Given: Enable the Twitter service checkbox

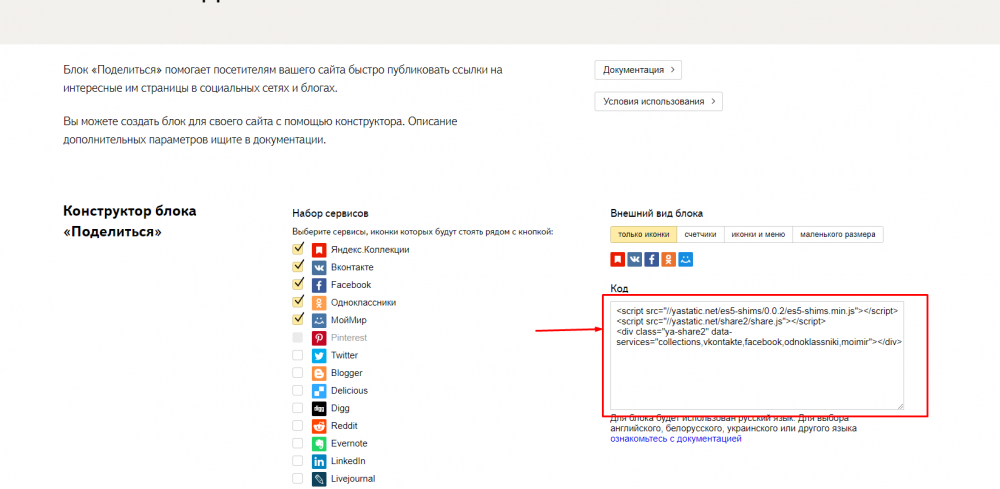Looking at the screenshot, I should pyautogui.click(x=298, y=355).
